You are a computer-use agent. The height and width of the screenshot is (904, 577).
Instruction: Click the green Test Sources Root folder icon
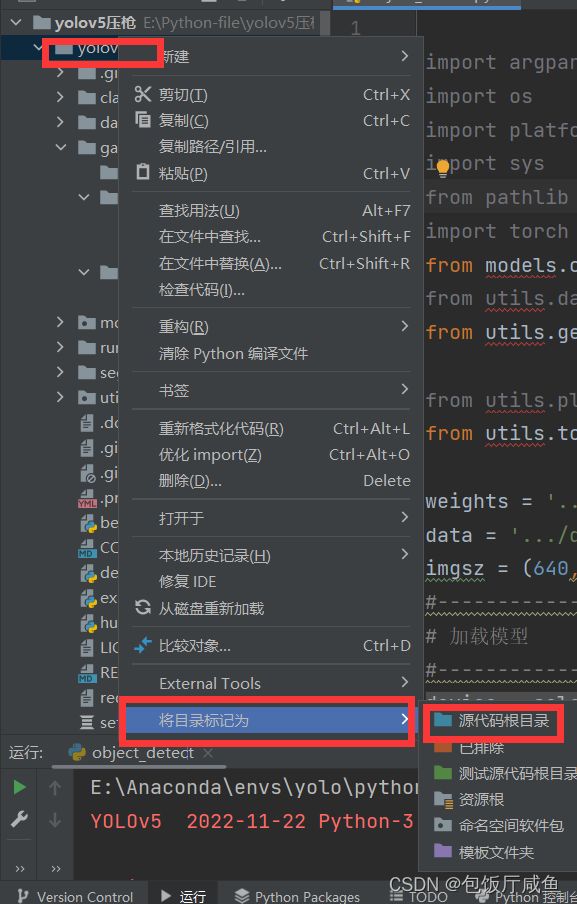coord(443,773)
